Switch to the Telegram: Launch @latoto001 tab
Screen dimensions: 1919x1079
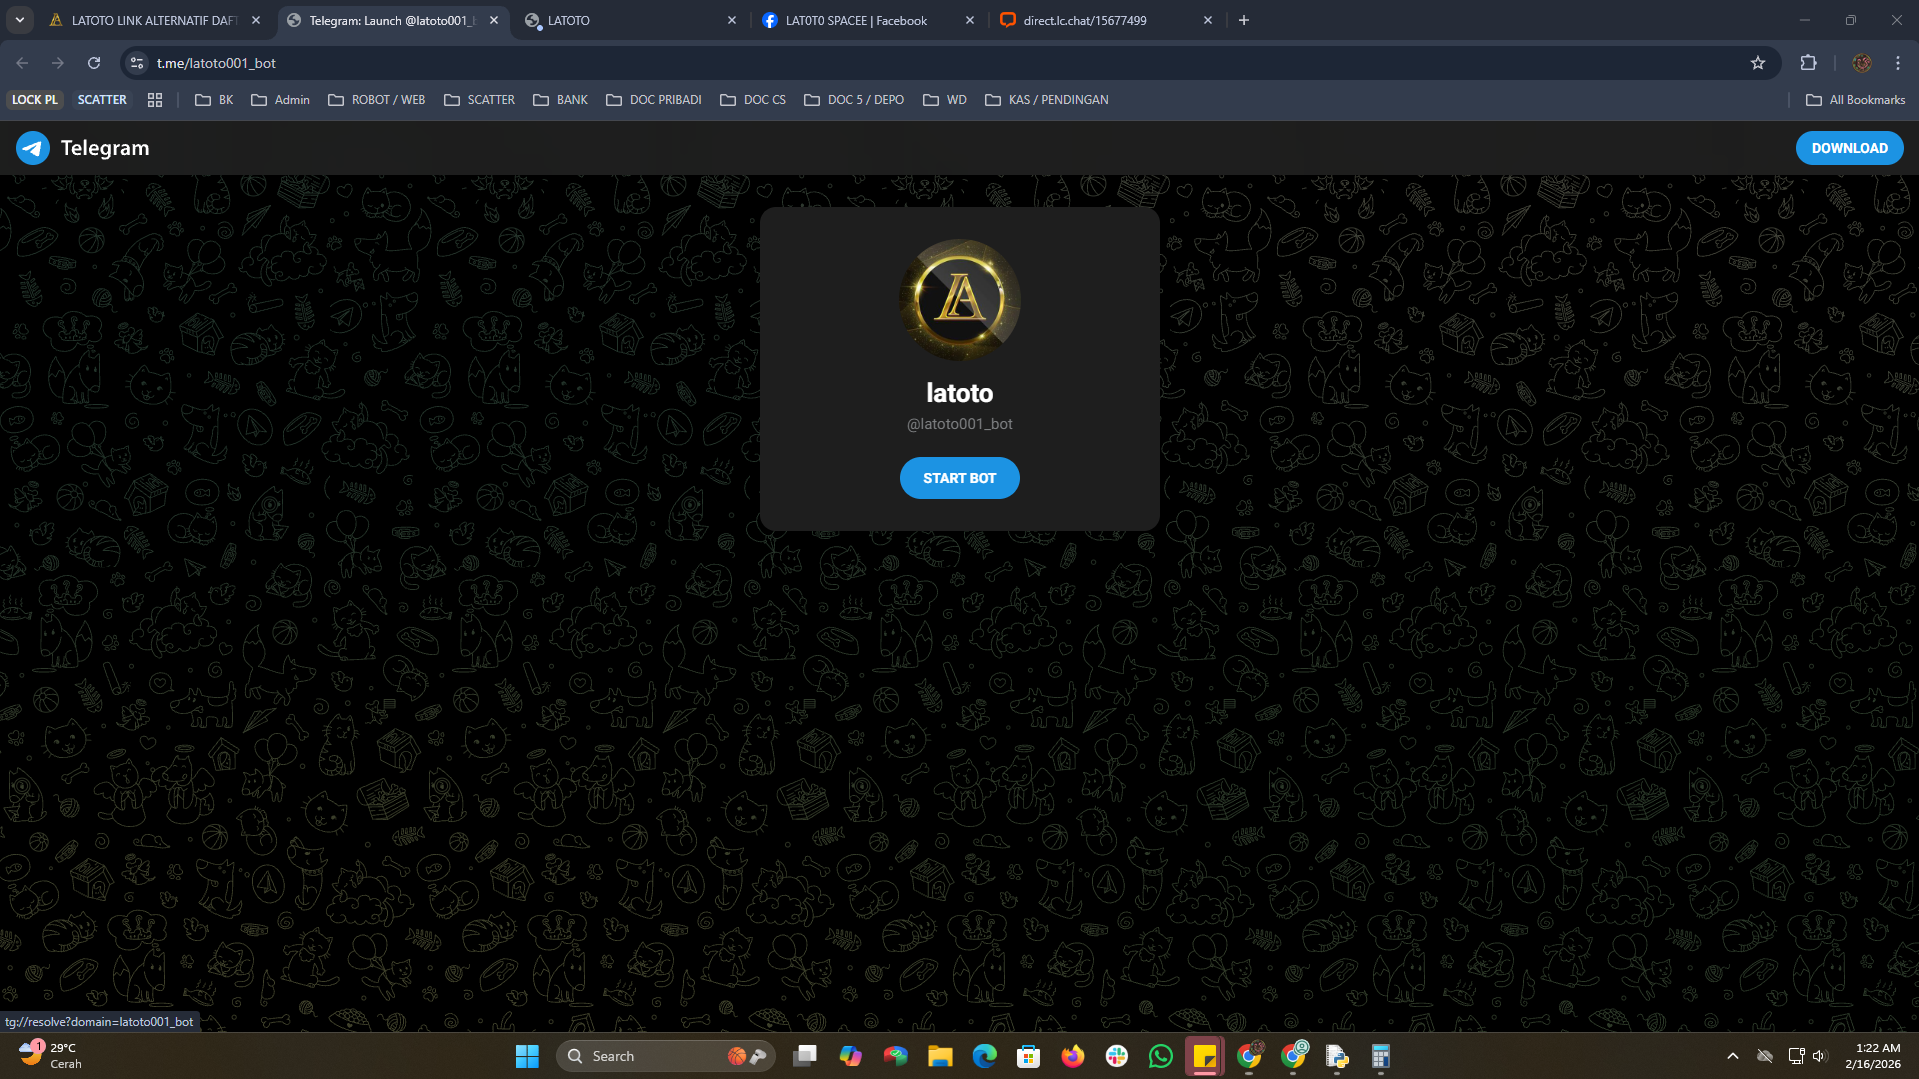[x=392, y=20]
